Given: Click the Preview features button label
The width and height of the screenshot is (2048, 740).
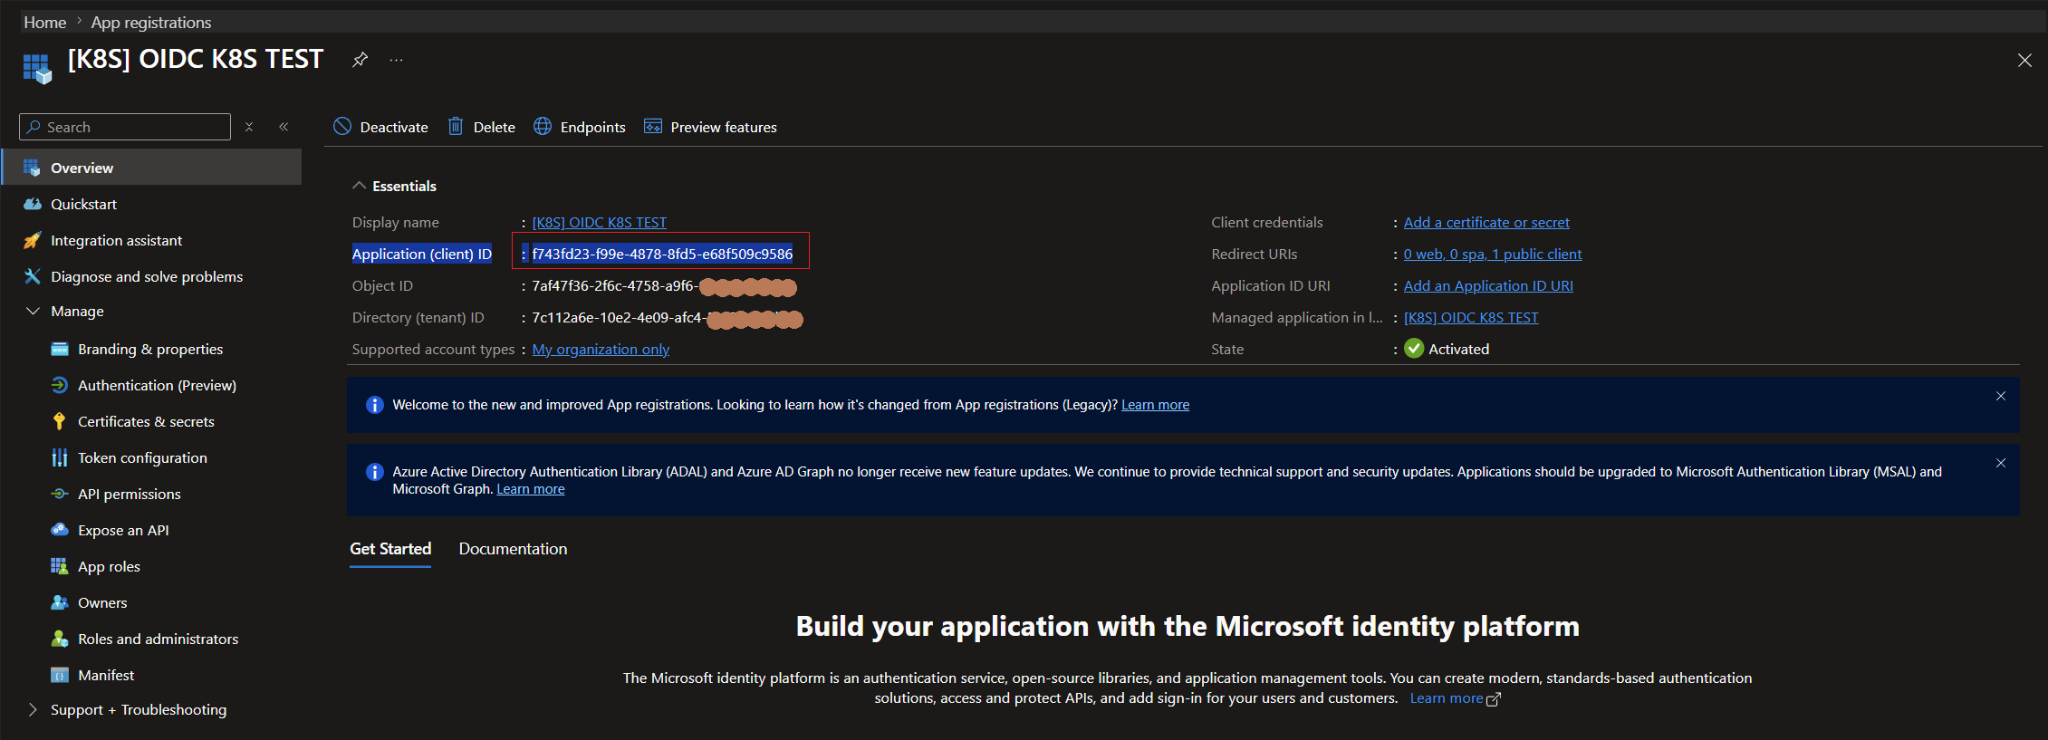Looking at the screenshot, I should tap(724, 127).
